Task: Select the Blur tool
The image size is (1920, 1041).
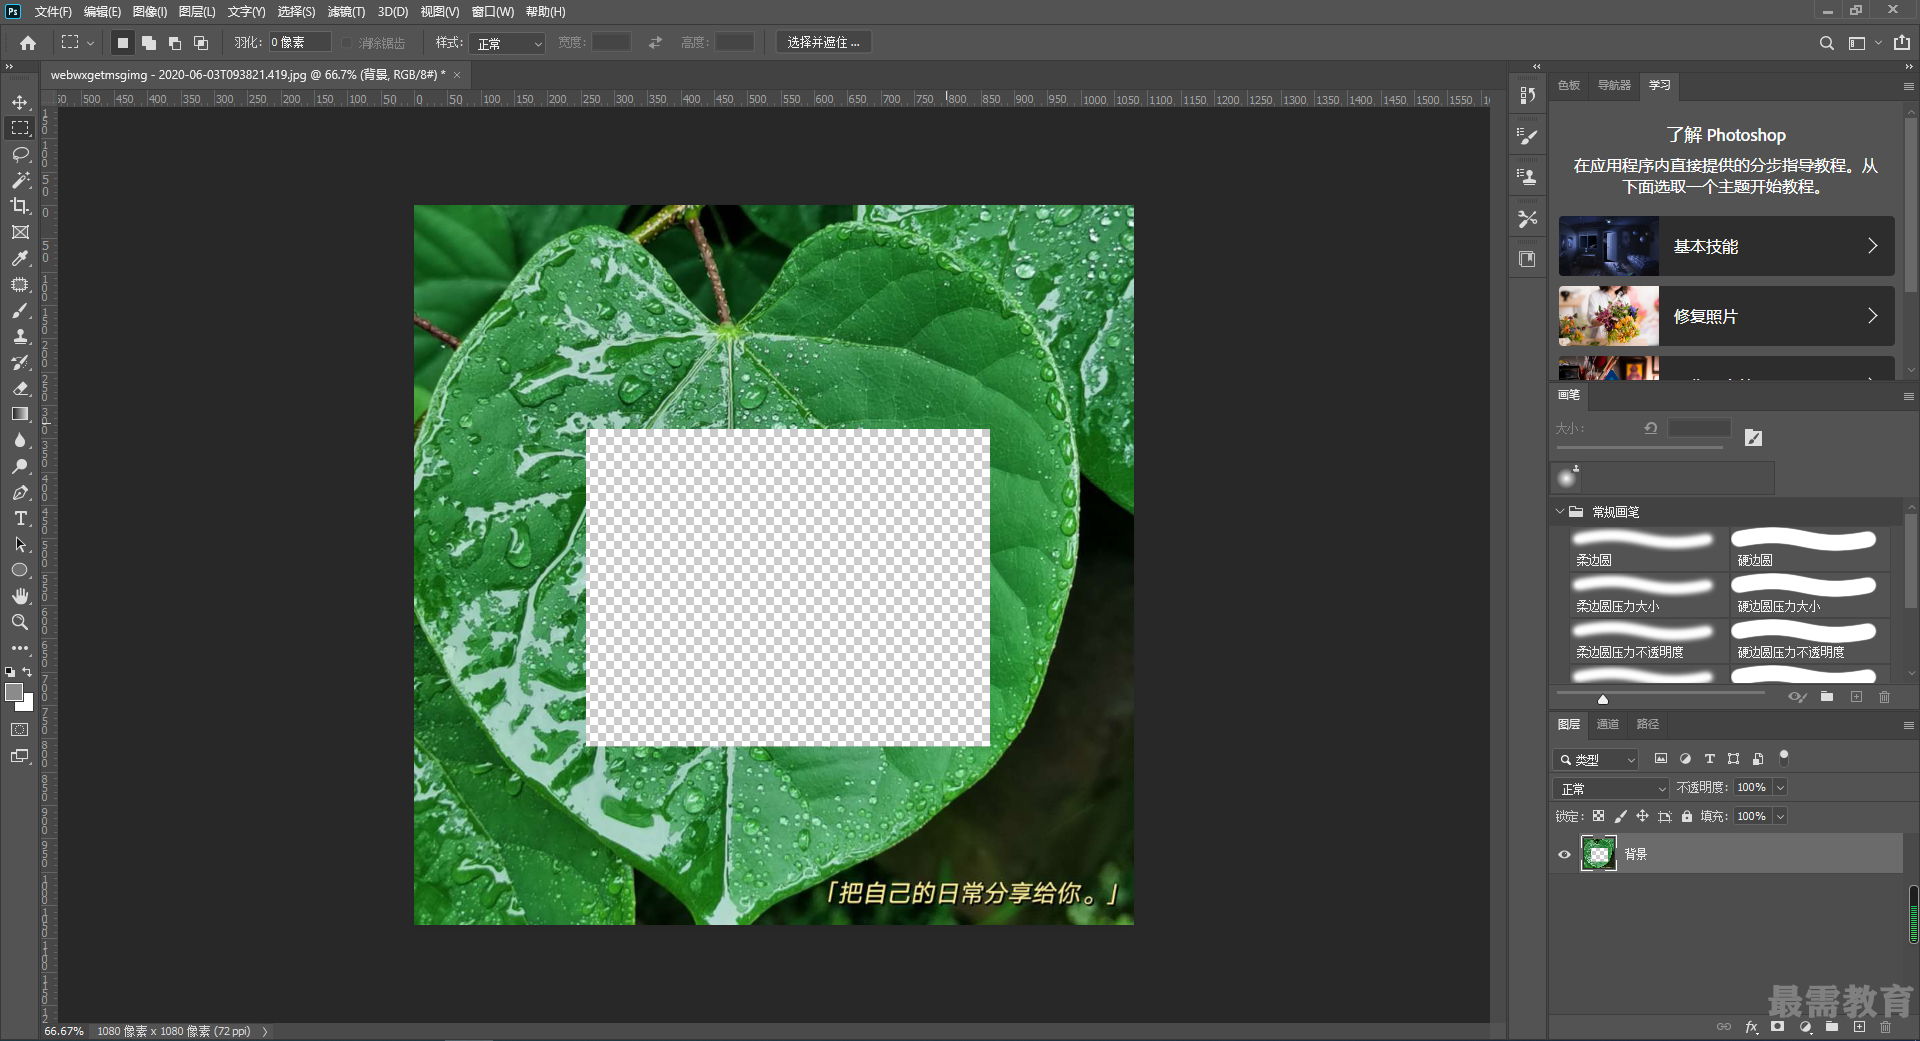Action: [x=20, y=440]
